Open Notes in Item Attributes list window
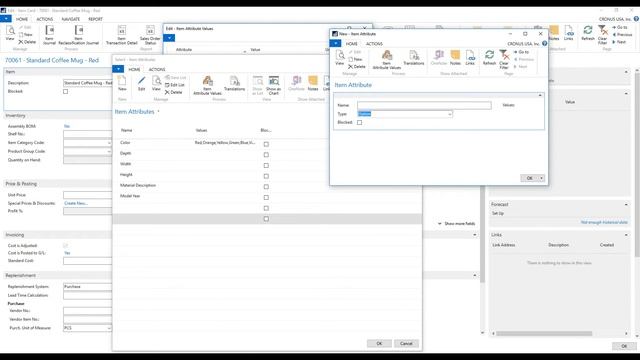This screenshot has width=640, height=360. click(313, 83)
